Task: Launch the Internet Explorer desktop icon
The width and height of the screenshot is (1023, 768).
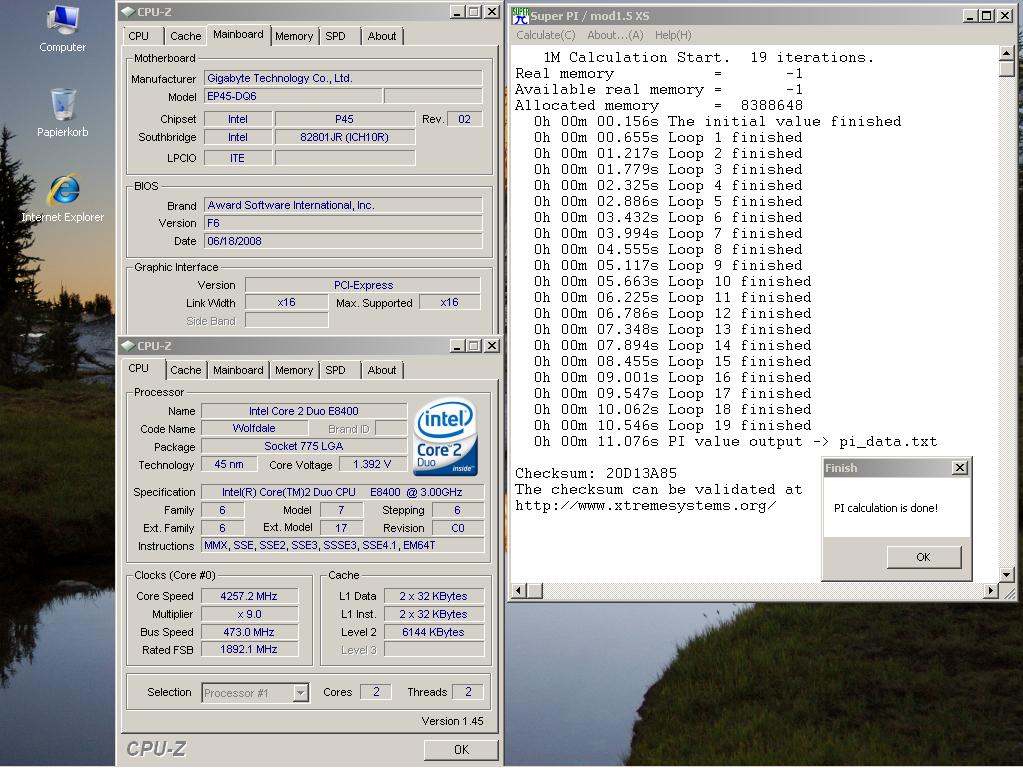Action: (63, 198)
